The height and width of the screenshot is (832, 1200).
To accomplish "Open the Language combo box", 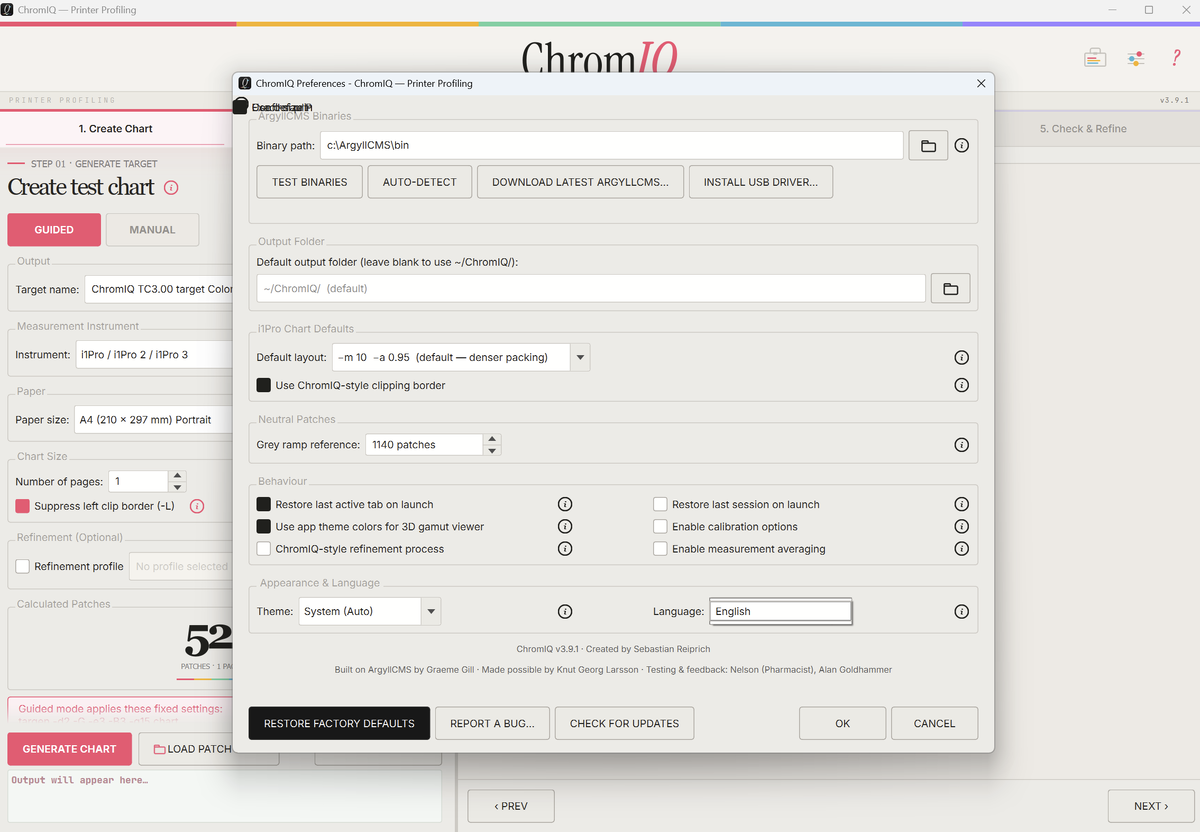I will 780,611.
